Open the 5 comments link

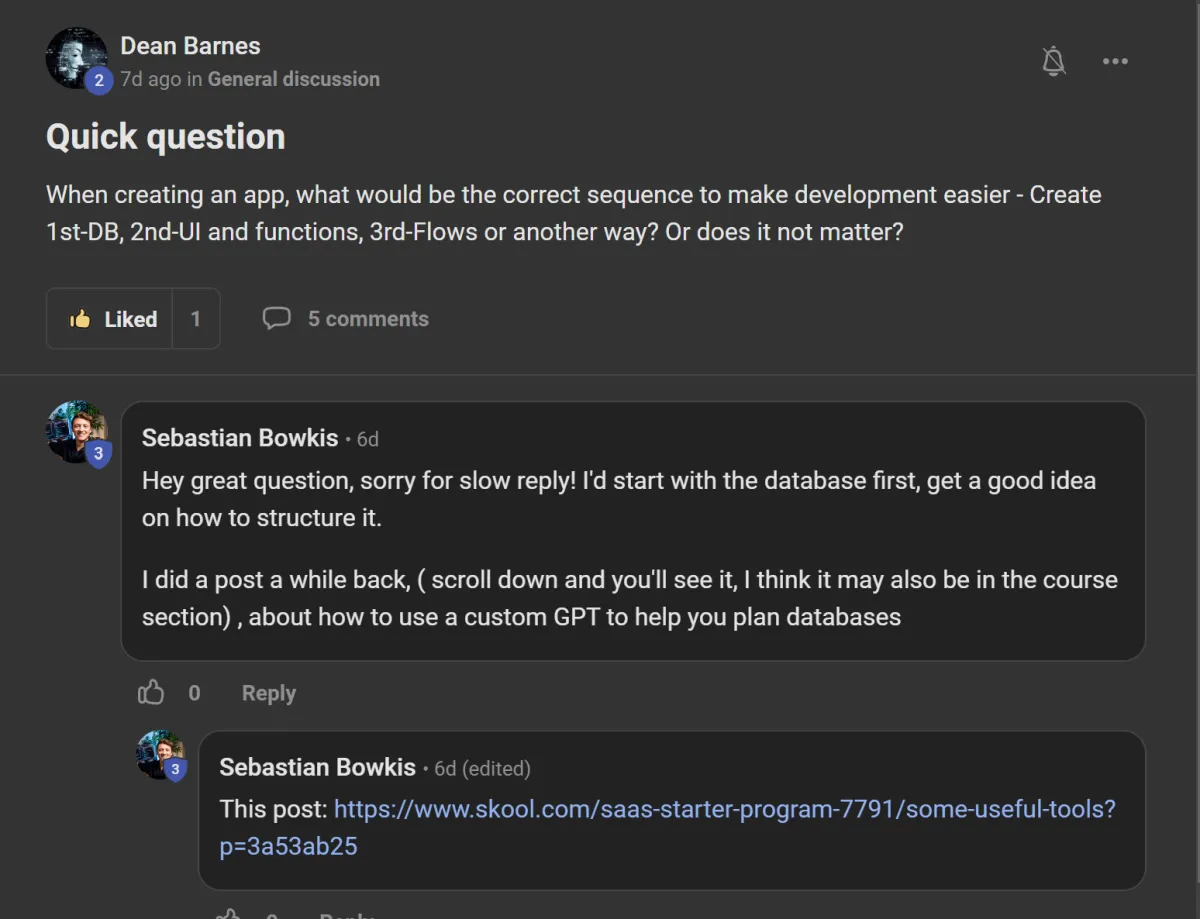click(368, 319)
